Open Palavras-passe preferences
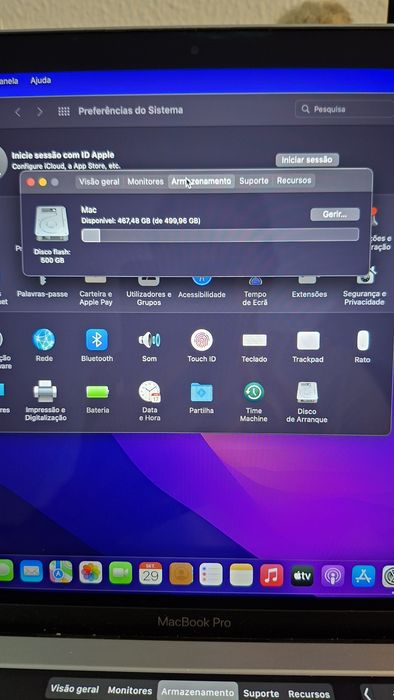Viewport: 394px width, 700px height. (x=42, y=294)
